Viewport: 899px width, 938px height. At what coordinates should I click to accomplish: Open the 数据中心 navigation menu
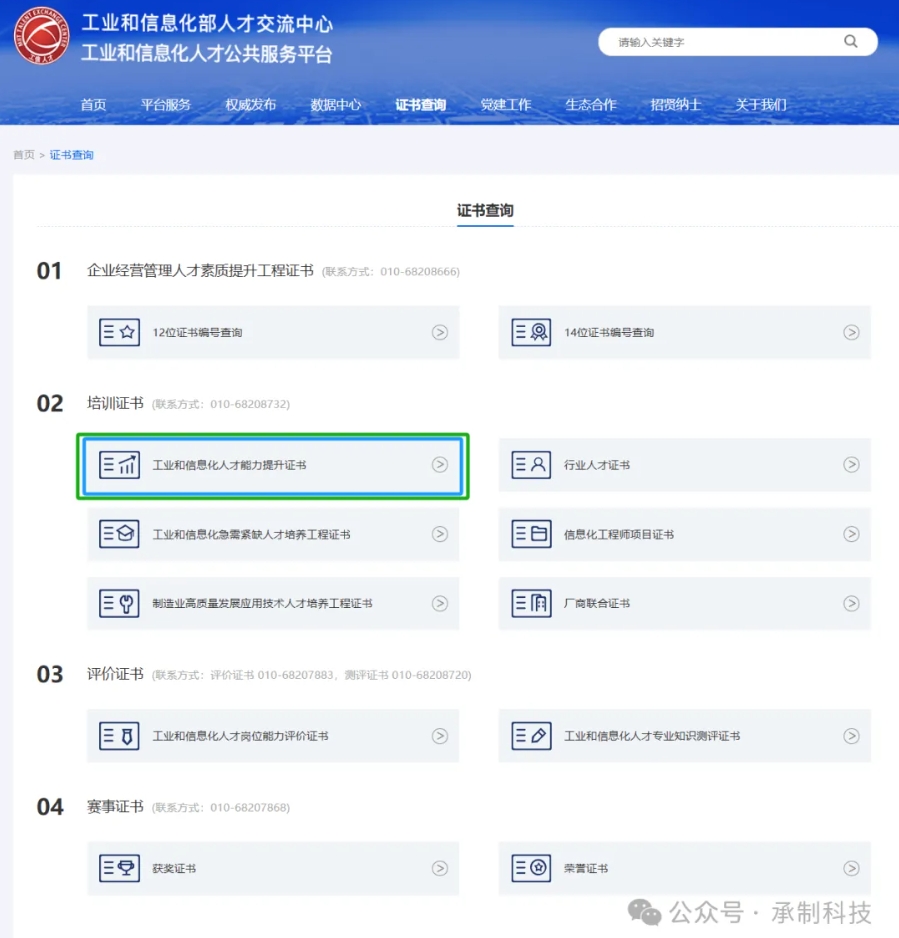pos(336,105)
